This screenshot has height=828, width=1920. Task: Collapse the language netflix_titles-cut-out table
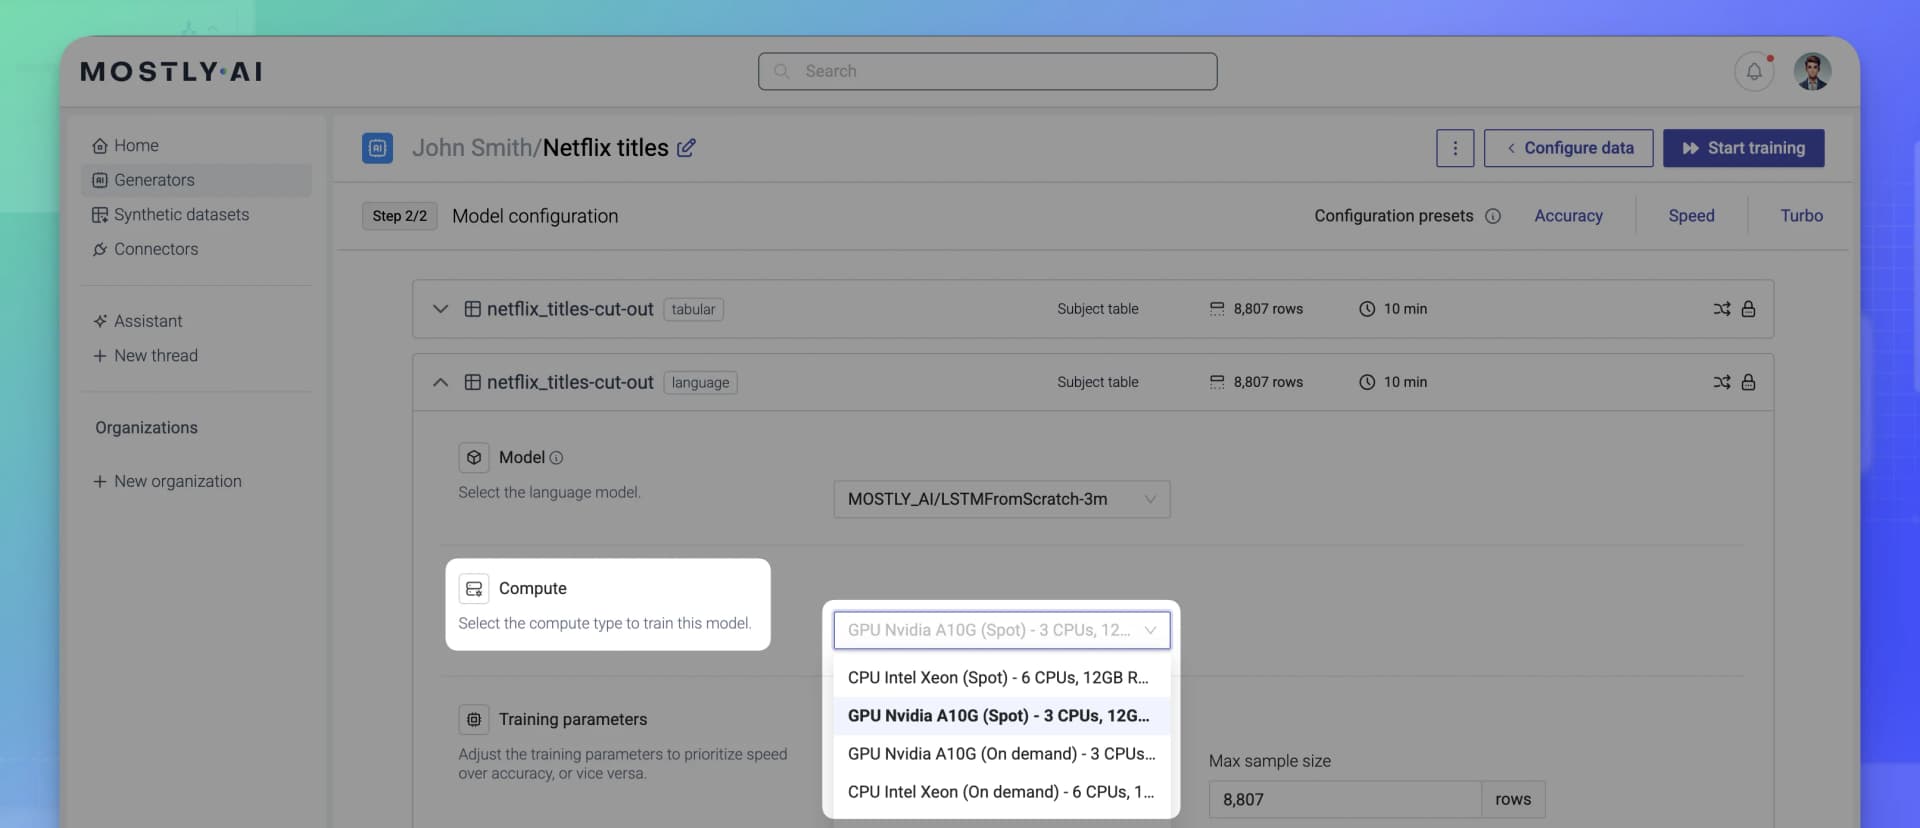pos(440,382)
